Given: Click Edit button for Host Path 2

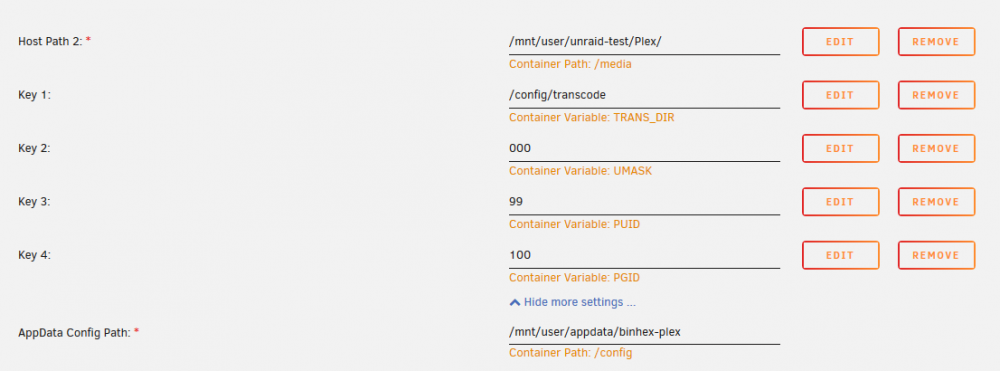Looking at the screenshot, I should [x=840, y=42].
